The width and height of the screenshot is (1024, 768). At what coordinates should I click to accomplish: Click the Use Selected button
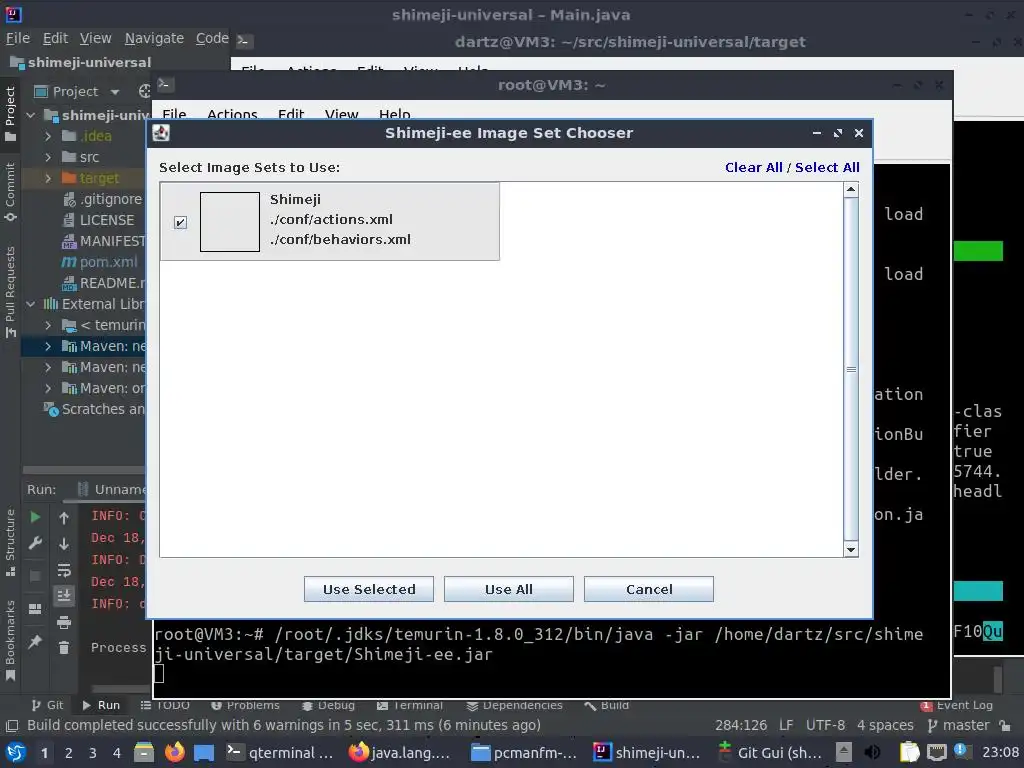(369, 589)
